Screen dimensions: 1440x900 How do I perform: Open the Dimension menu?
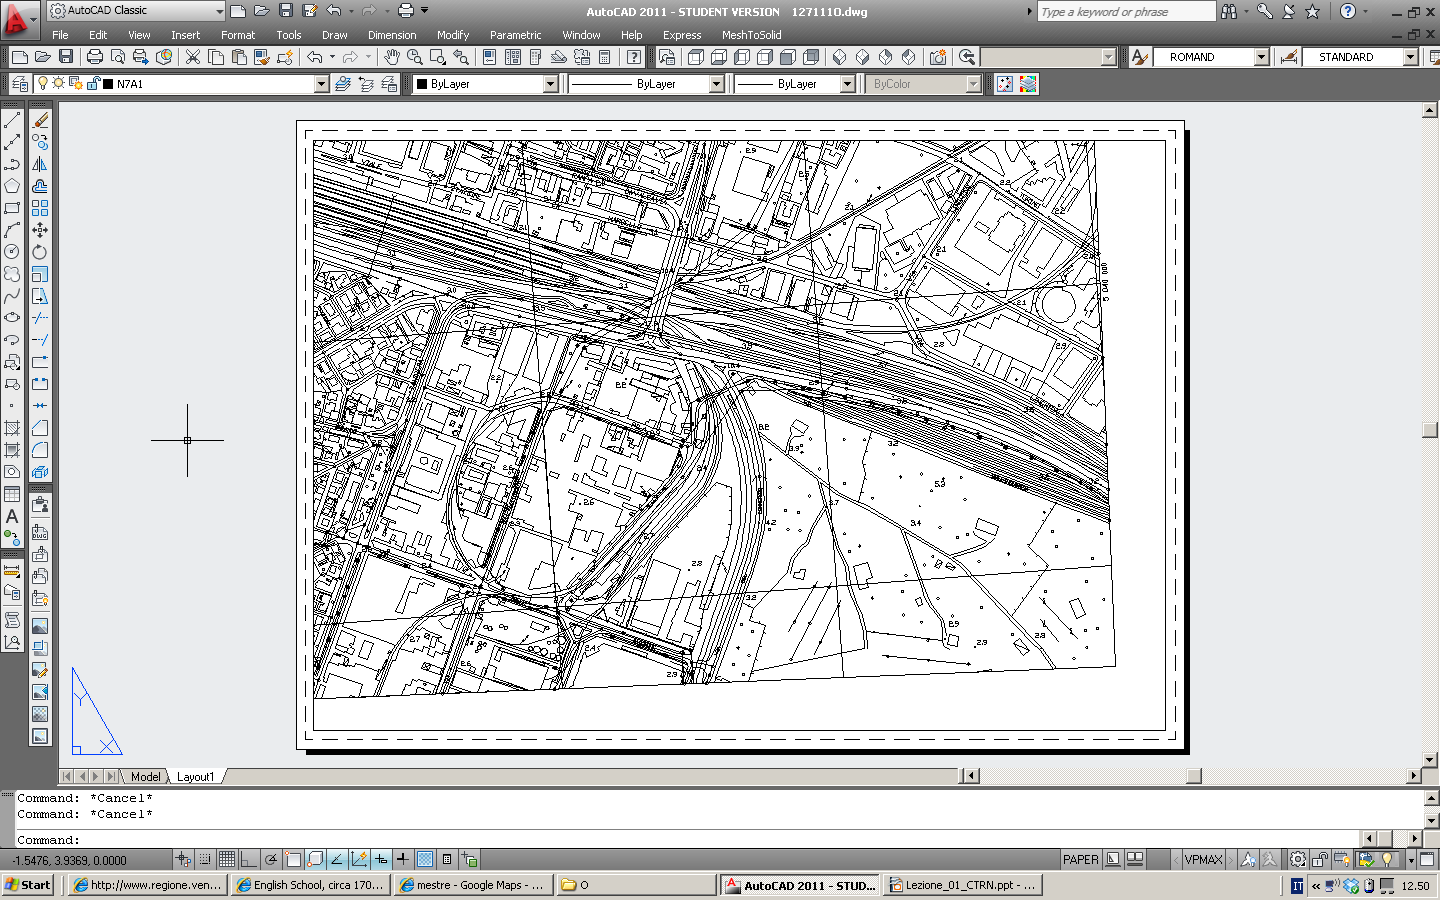pyautogui.click(x=392, y=35)
